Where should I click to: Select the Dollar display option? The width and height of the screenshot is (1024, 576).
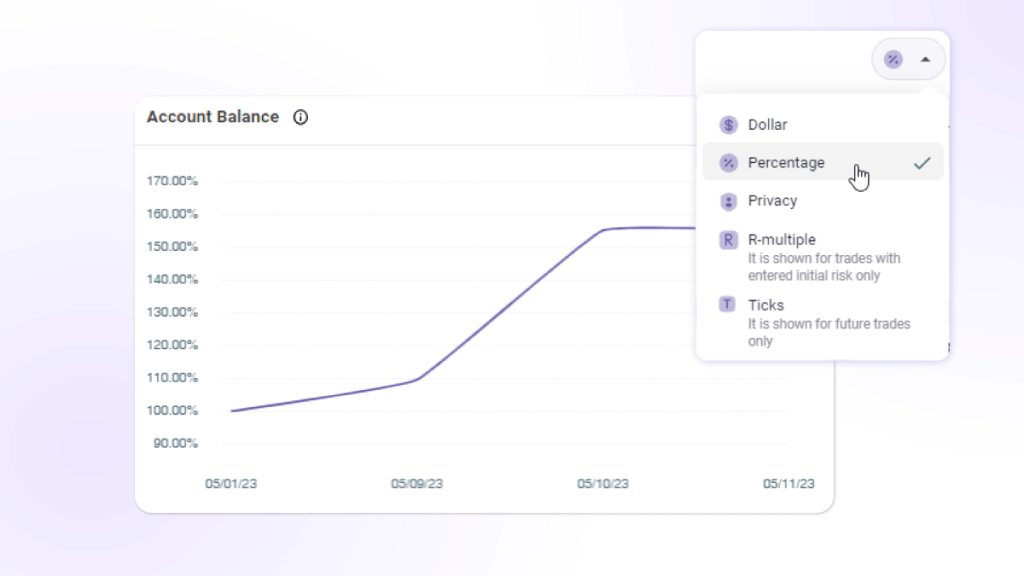768,125
